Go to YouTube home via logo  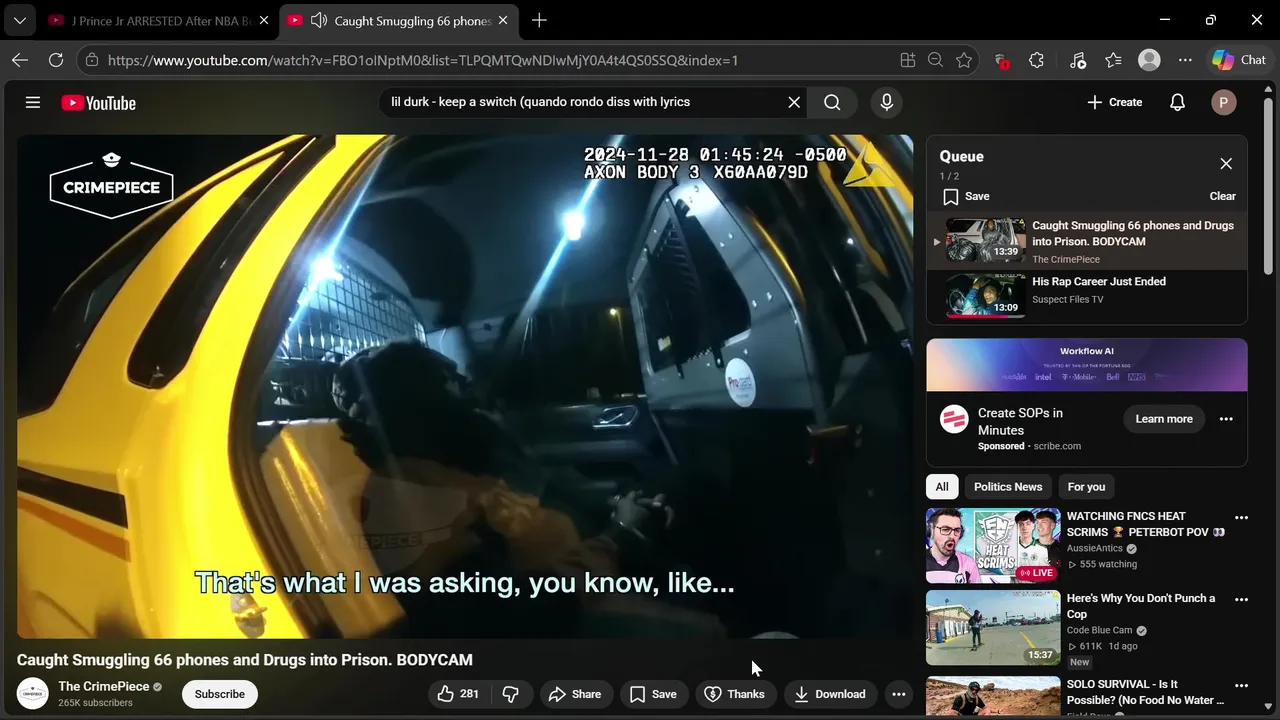point(98,103)
